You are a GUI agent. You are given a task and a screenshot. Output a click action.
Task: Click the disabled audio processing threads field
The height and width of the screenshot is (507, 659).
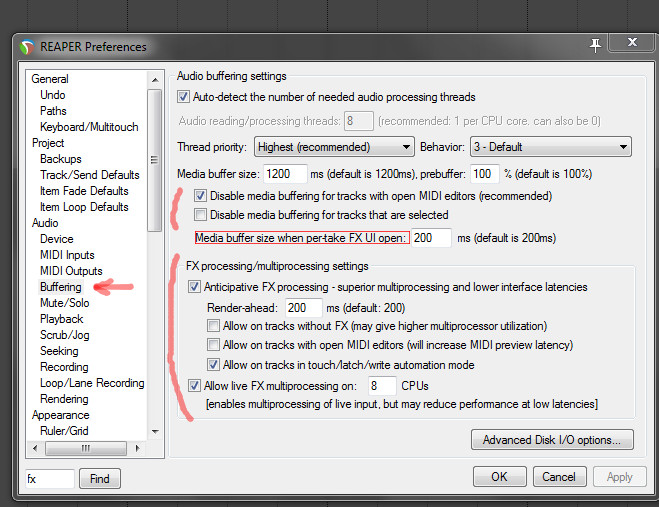(x=358, y=121)
